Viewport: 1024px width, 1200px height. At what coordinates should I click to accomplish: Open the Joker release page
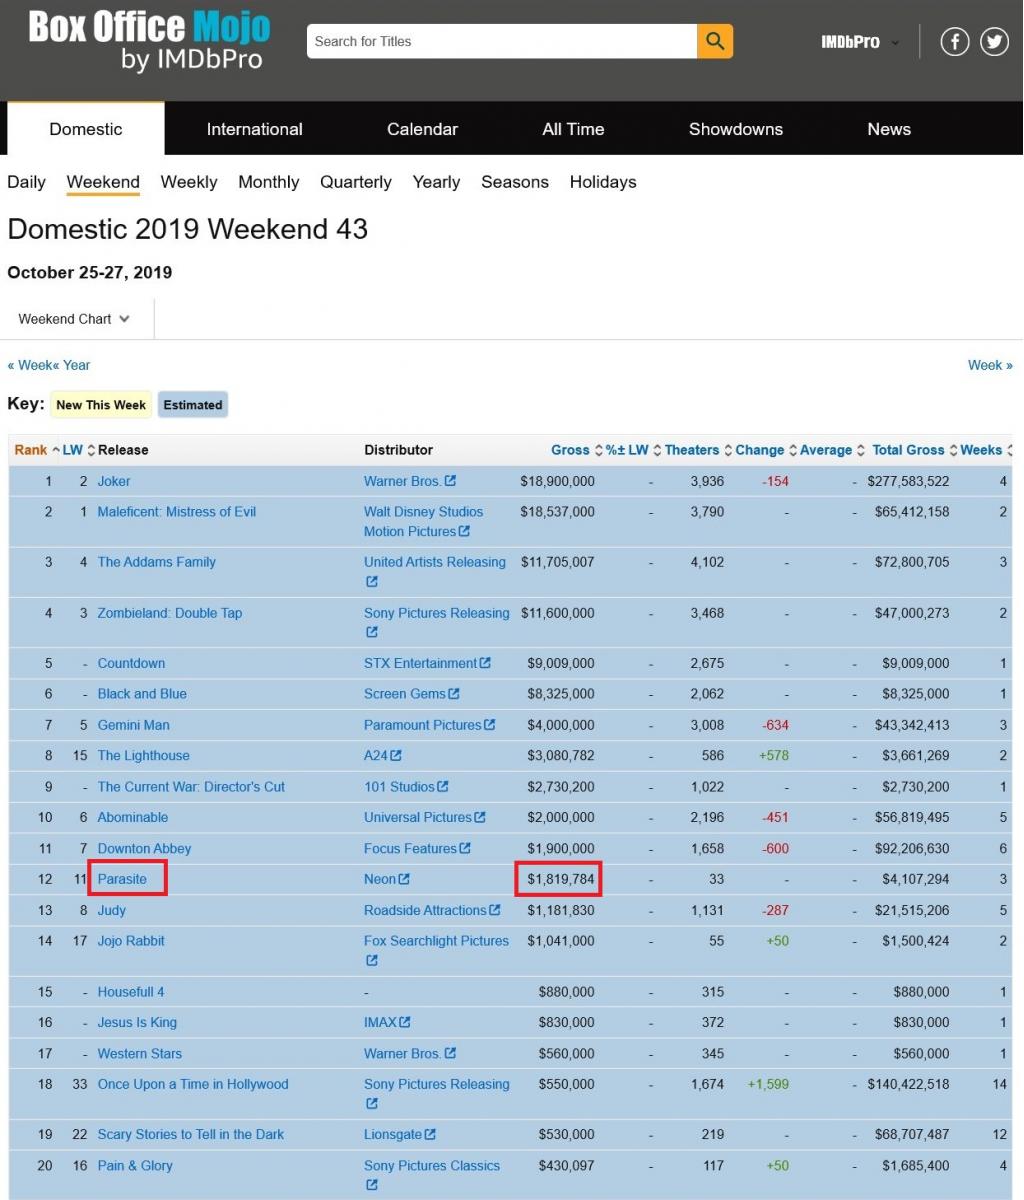[x=114, y=481]
